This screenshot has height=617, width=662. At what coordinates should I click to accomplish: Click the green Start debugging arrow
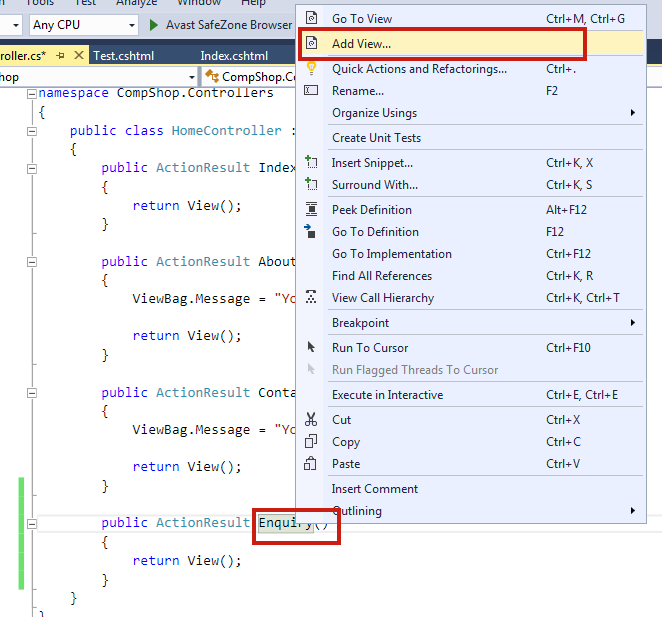tap(154, 25)
